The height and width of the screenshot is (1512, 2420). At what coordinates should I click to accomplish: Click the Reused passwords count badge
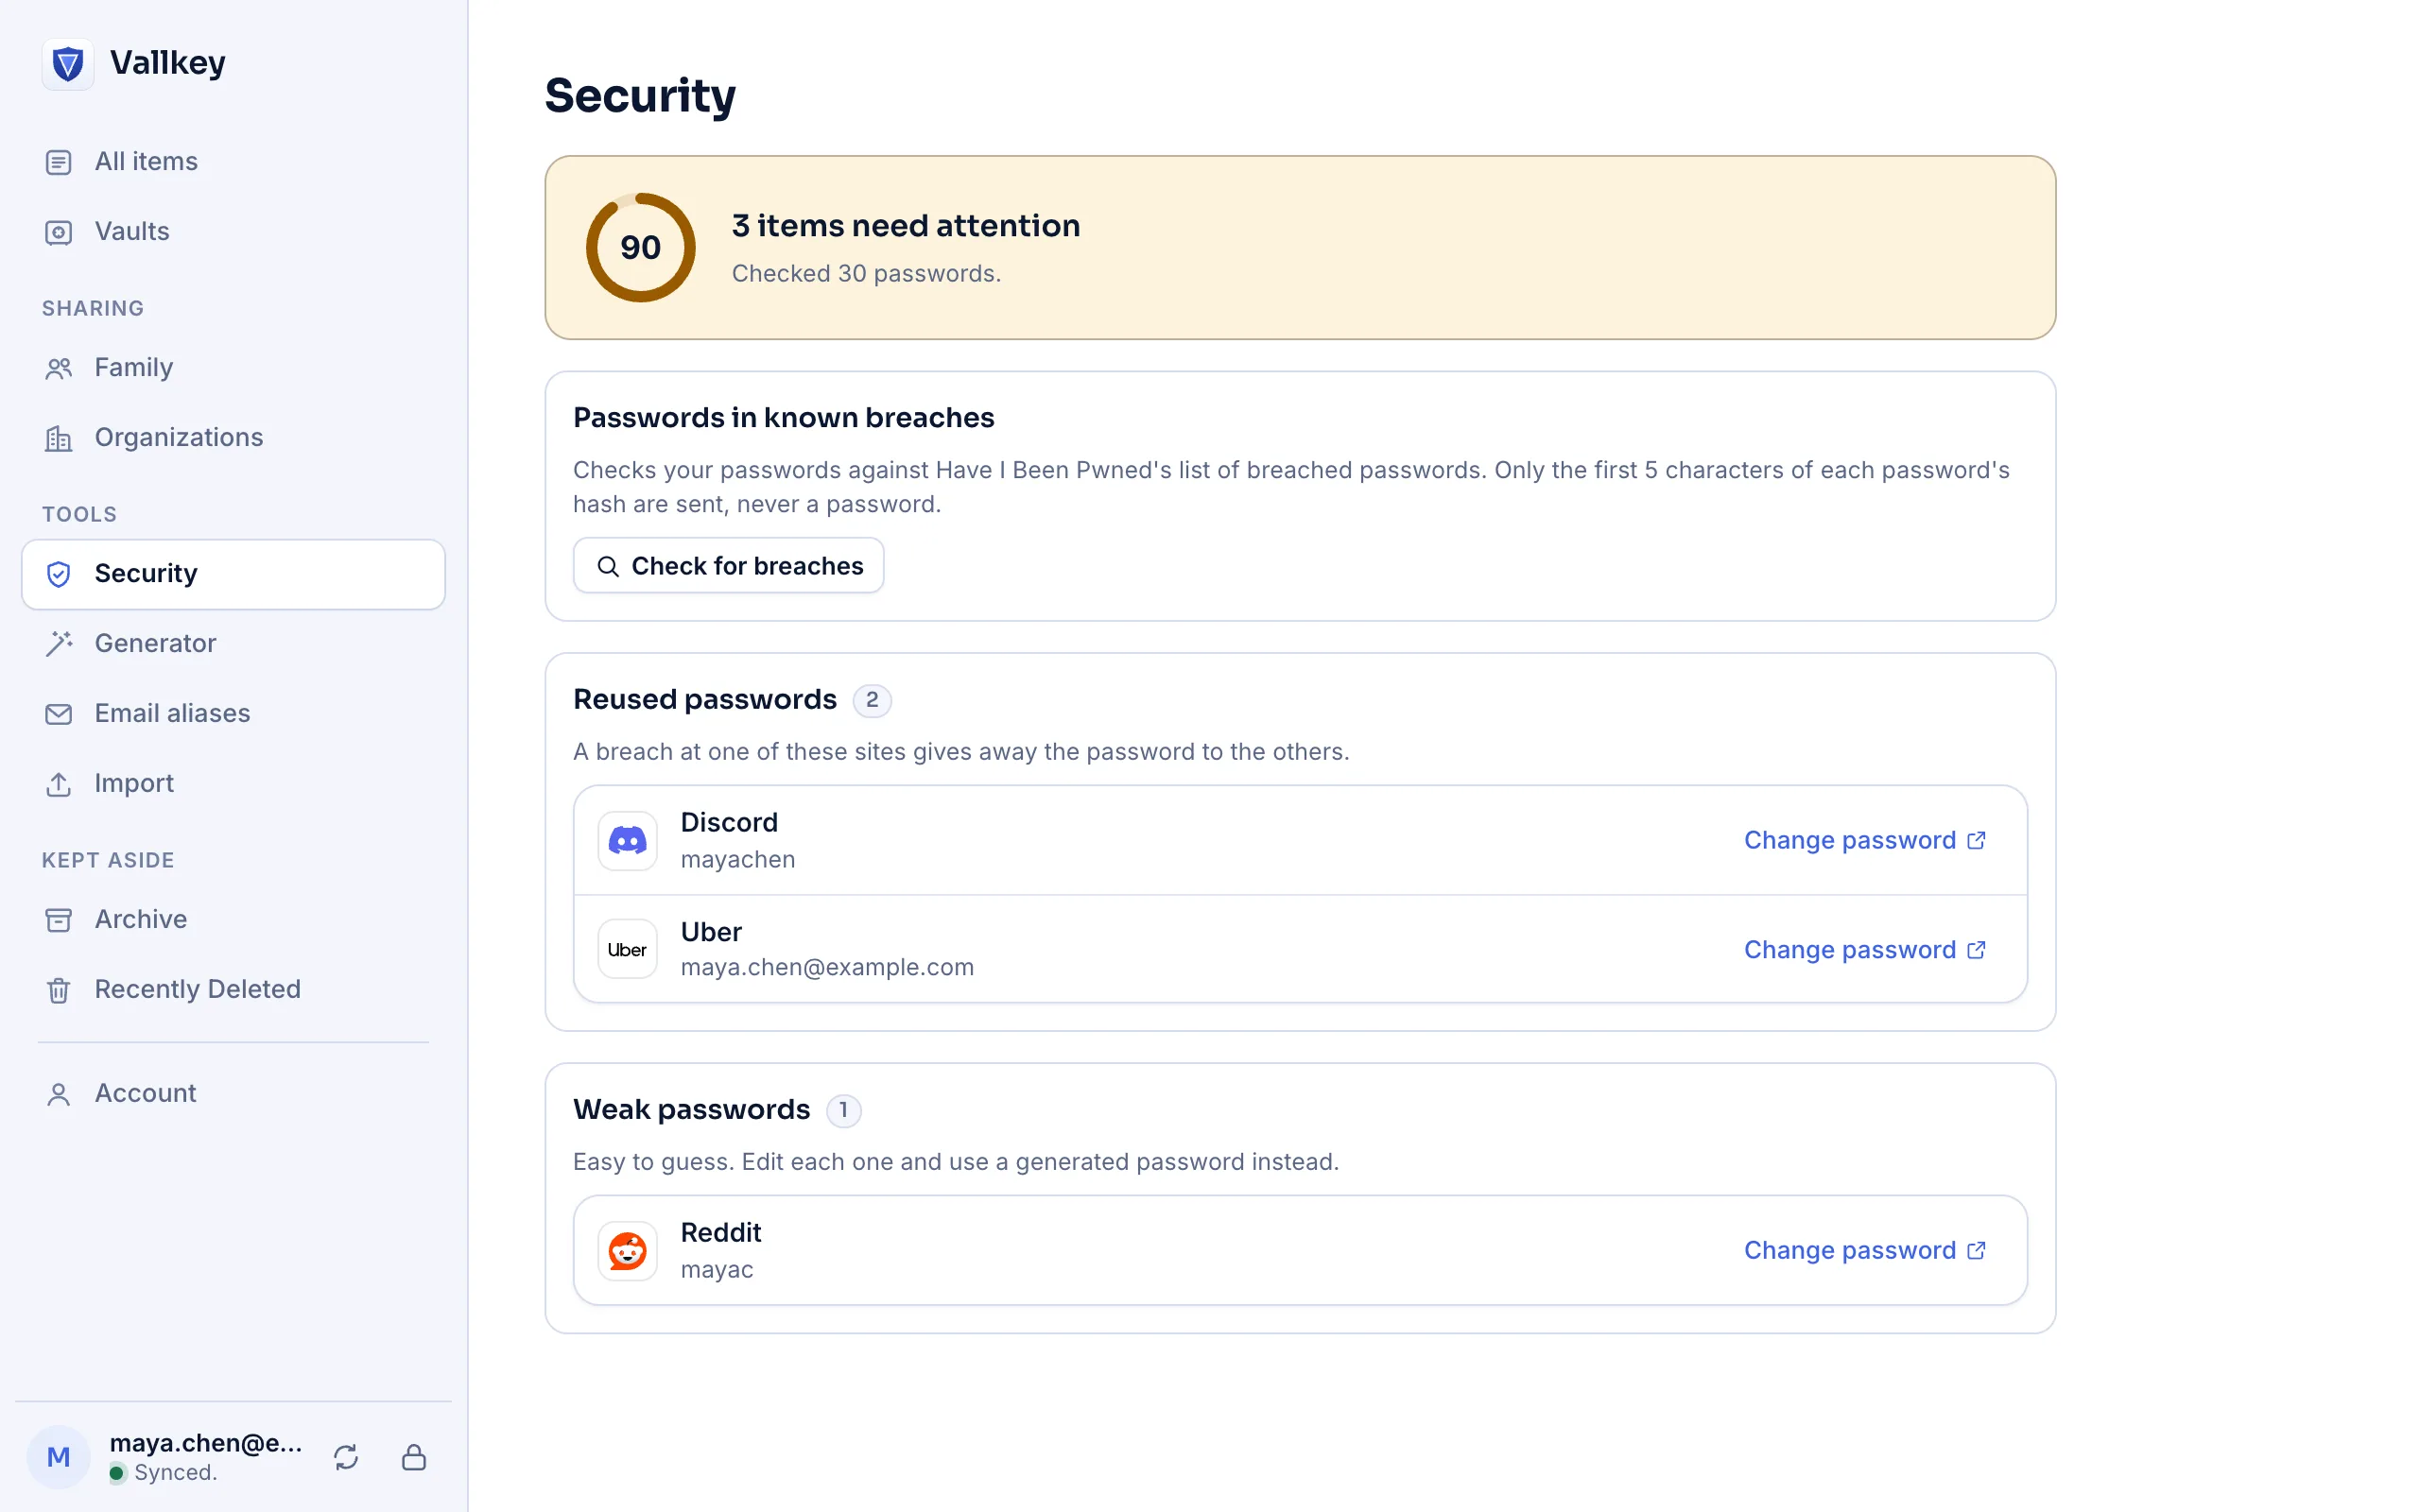tap(872, 700)
